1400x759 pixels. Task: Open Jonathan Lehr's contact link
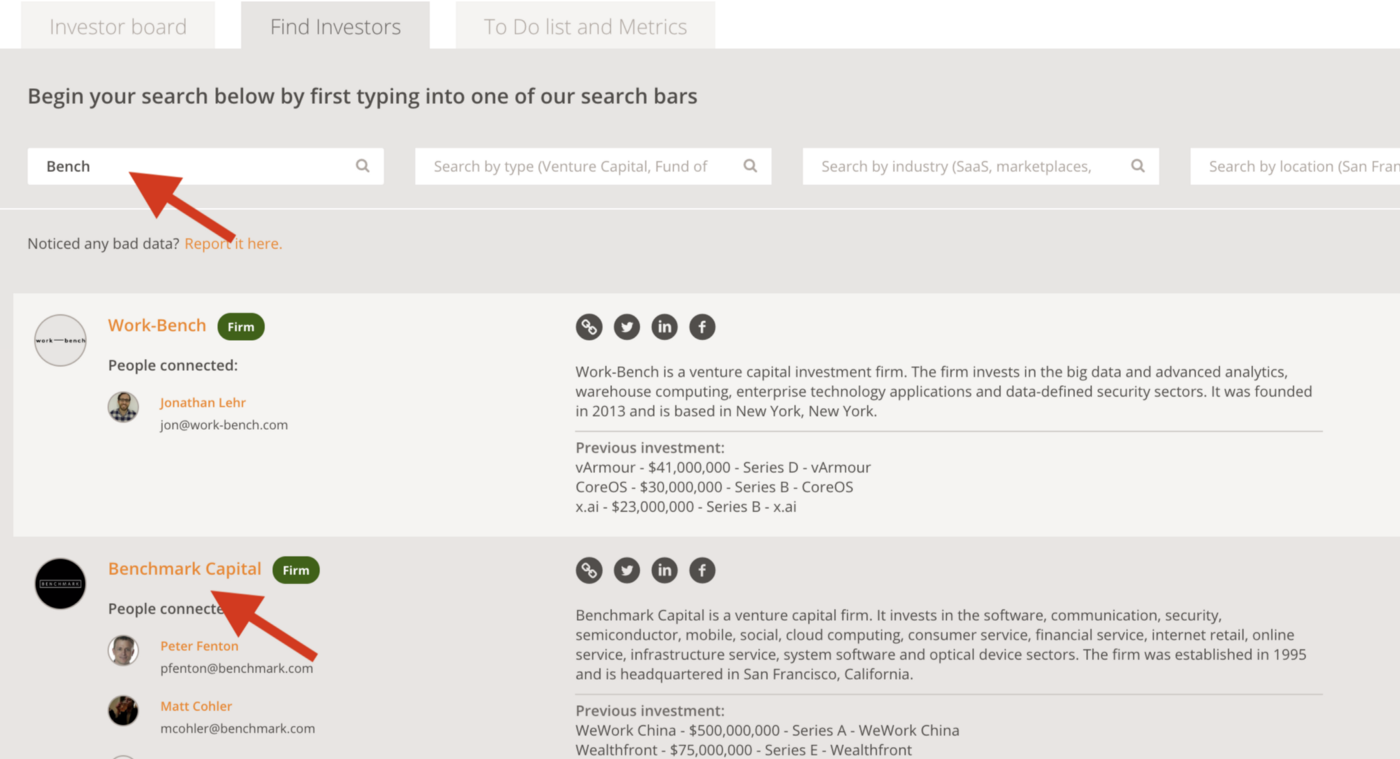pos(203,402)
